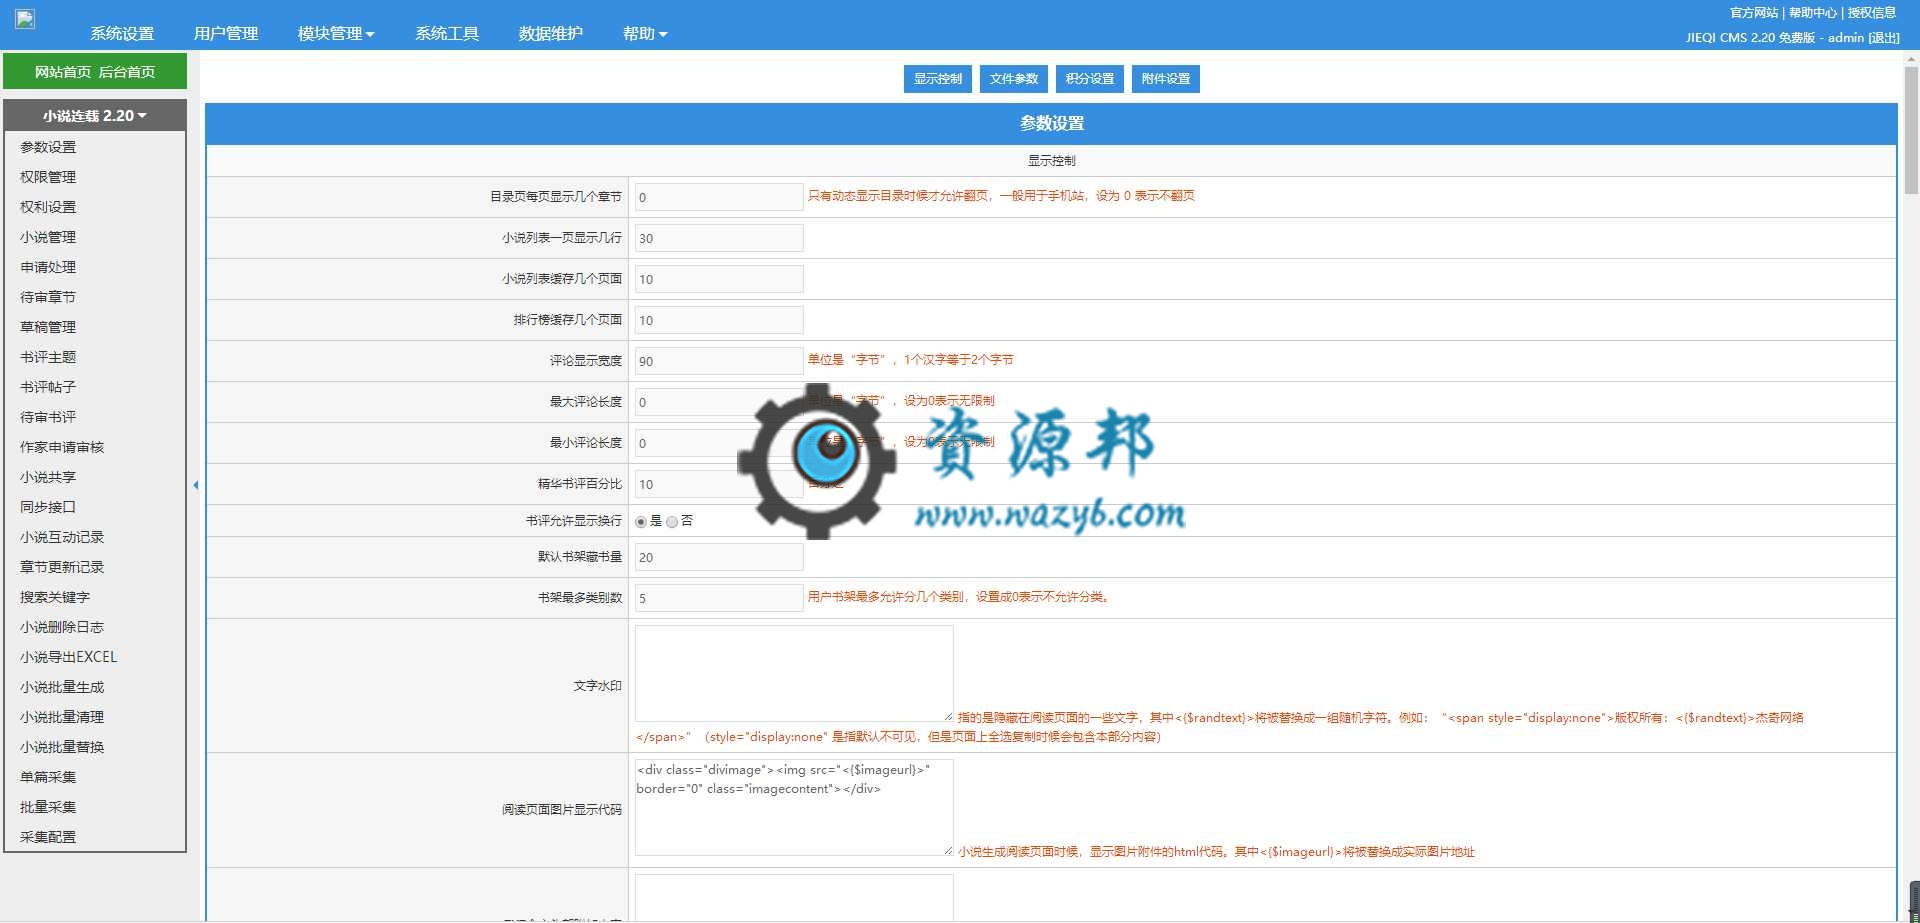Open 章节更新记录 in the sidebar

pos(62,567)
